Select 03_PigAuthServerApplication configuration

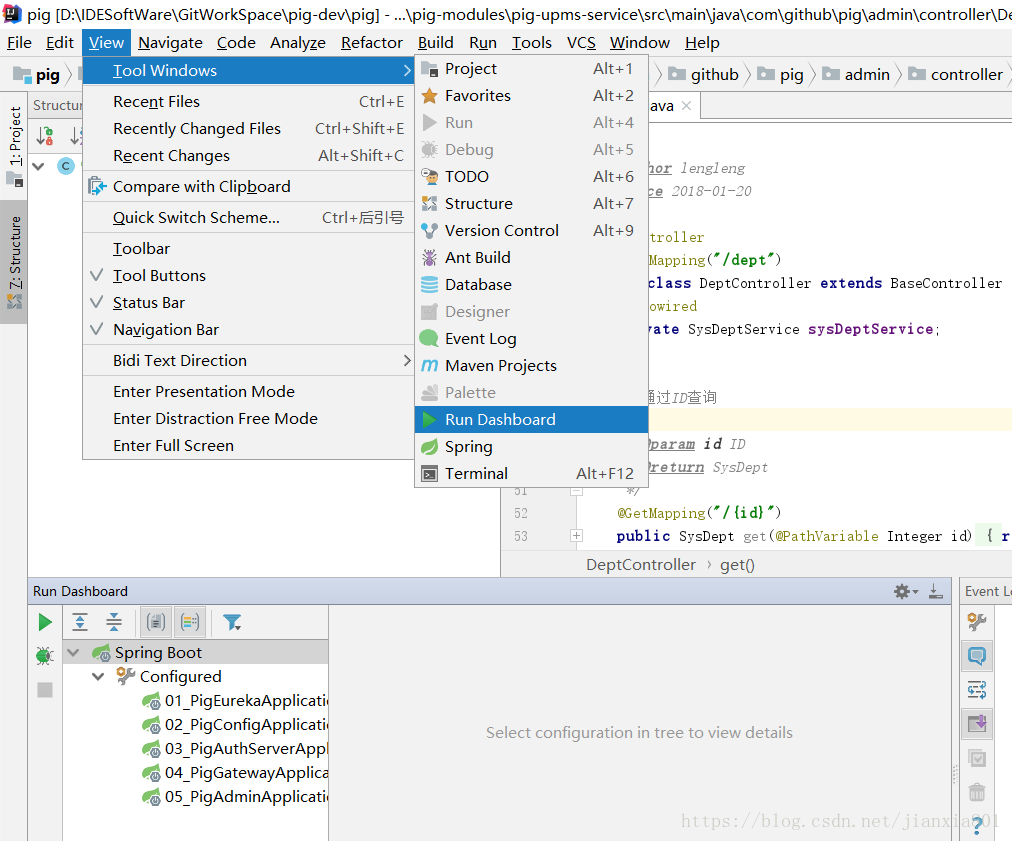pyautogui.click(x=235, y=749)
